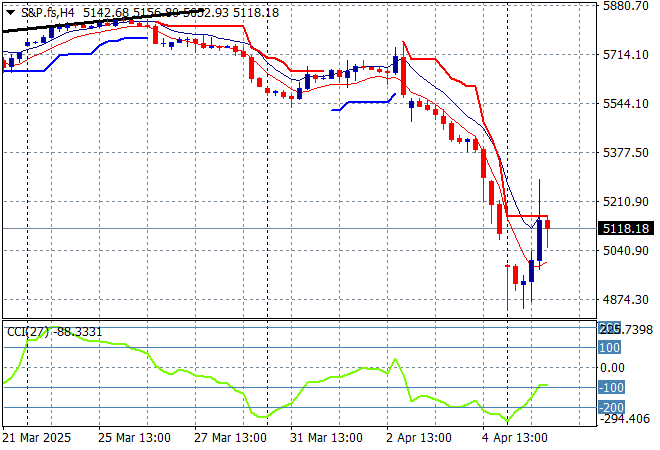Click the 27 Mar 13:00 time label

point(230,438)
